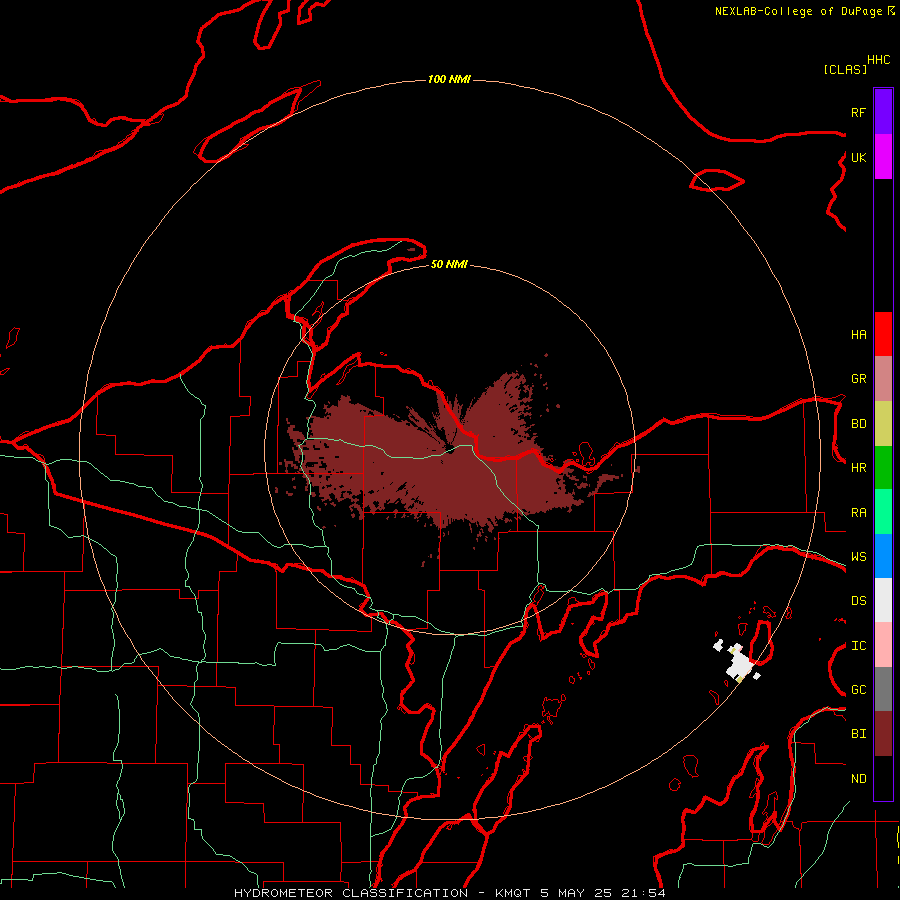Click the HR green legend swatch

tap(883, 468)
